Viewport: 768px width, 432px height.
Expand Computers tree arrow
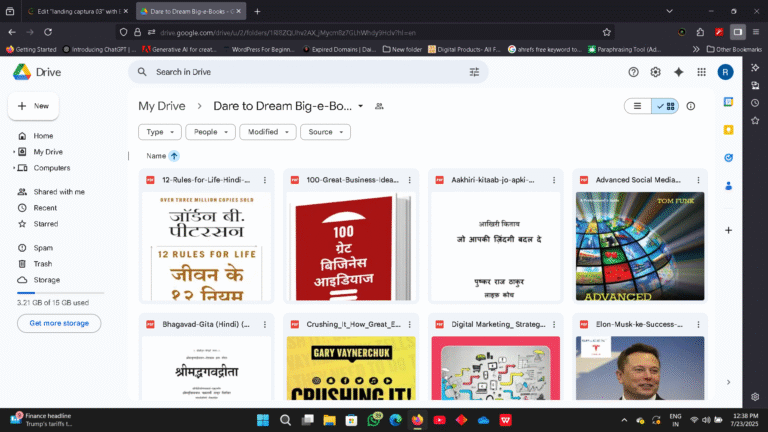pos(14,168)
